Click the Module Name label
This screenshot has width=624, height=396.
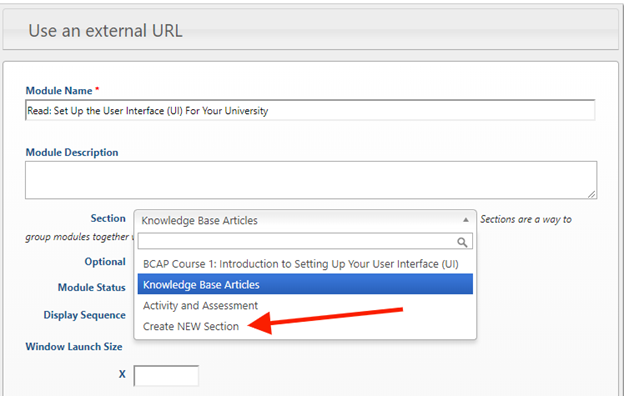(x=59, y=91)
